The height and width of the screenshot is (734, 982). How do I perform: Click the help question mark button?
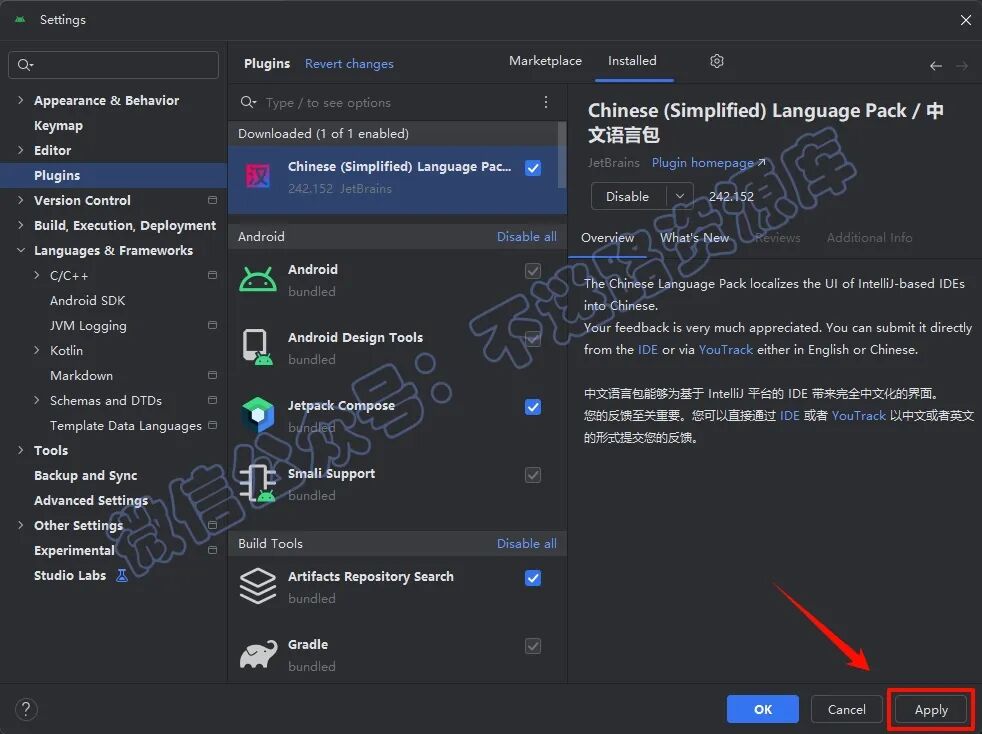click(x=26, y=710)
